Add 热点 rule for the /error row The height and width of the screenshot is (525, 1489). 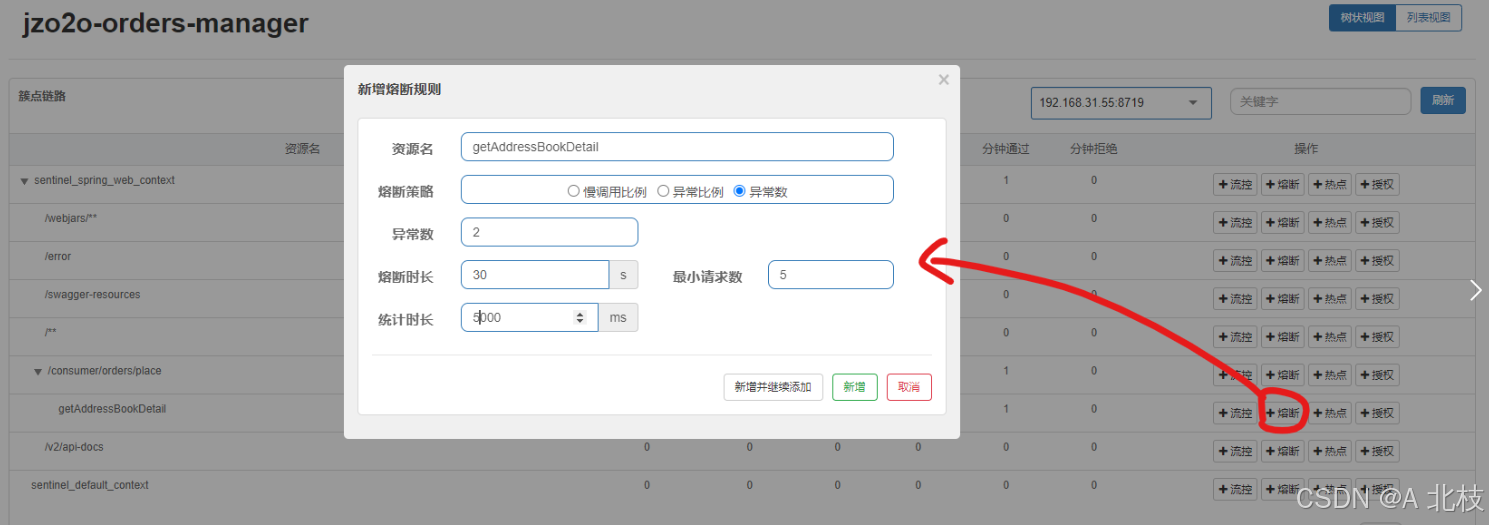[x=1330, y=260]
